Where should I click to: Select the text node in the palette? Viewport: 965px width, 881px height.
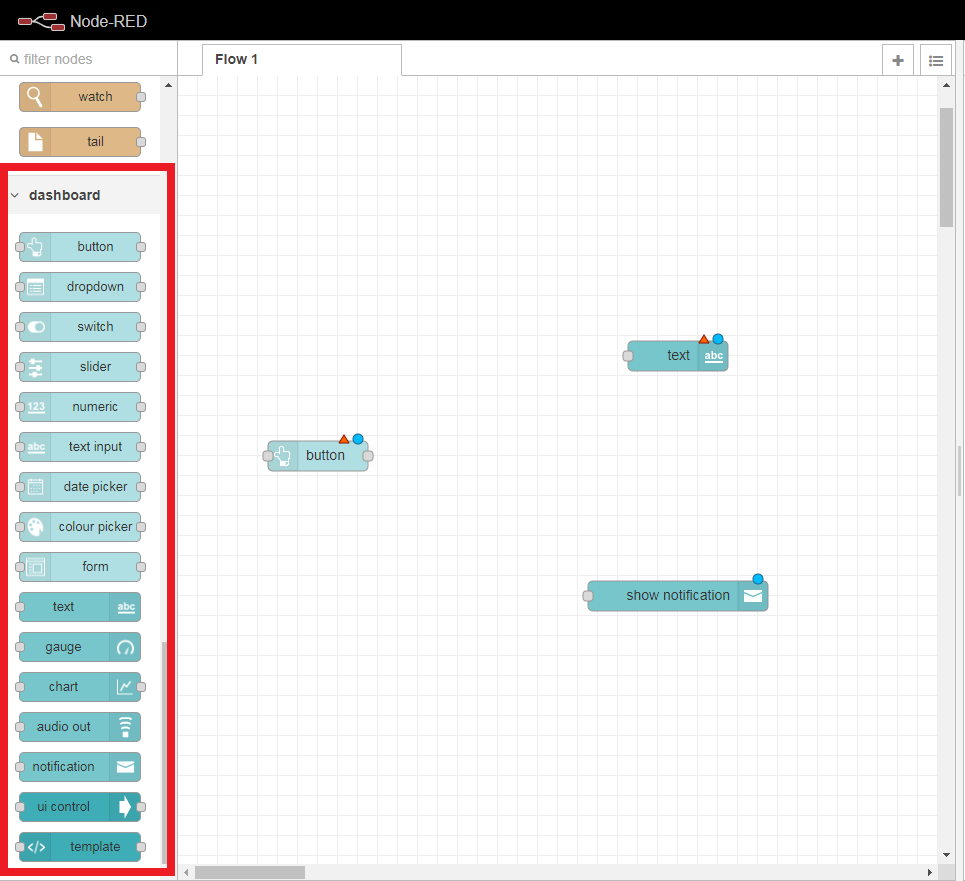pos(80,607)
